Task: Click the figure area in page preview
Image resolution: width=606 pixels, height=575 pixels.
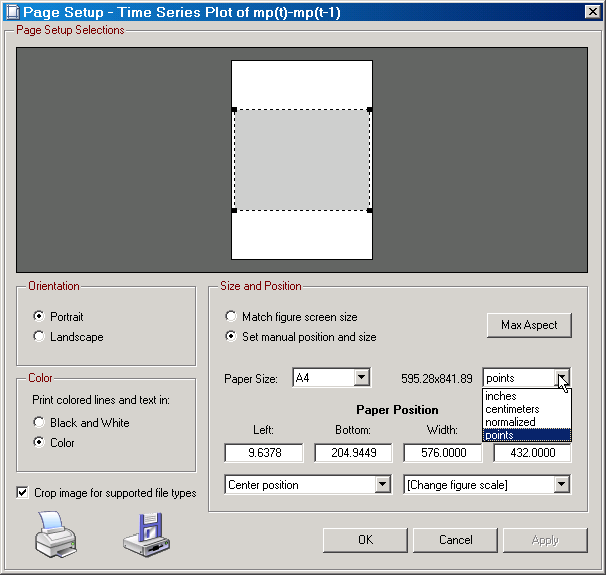Action: click(302, 160)
